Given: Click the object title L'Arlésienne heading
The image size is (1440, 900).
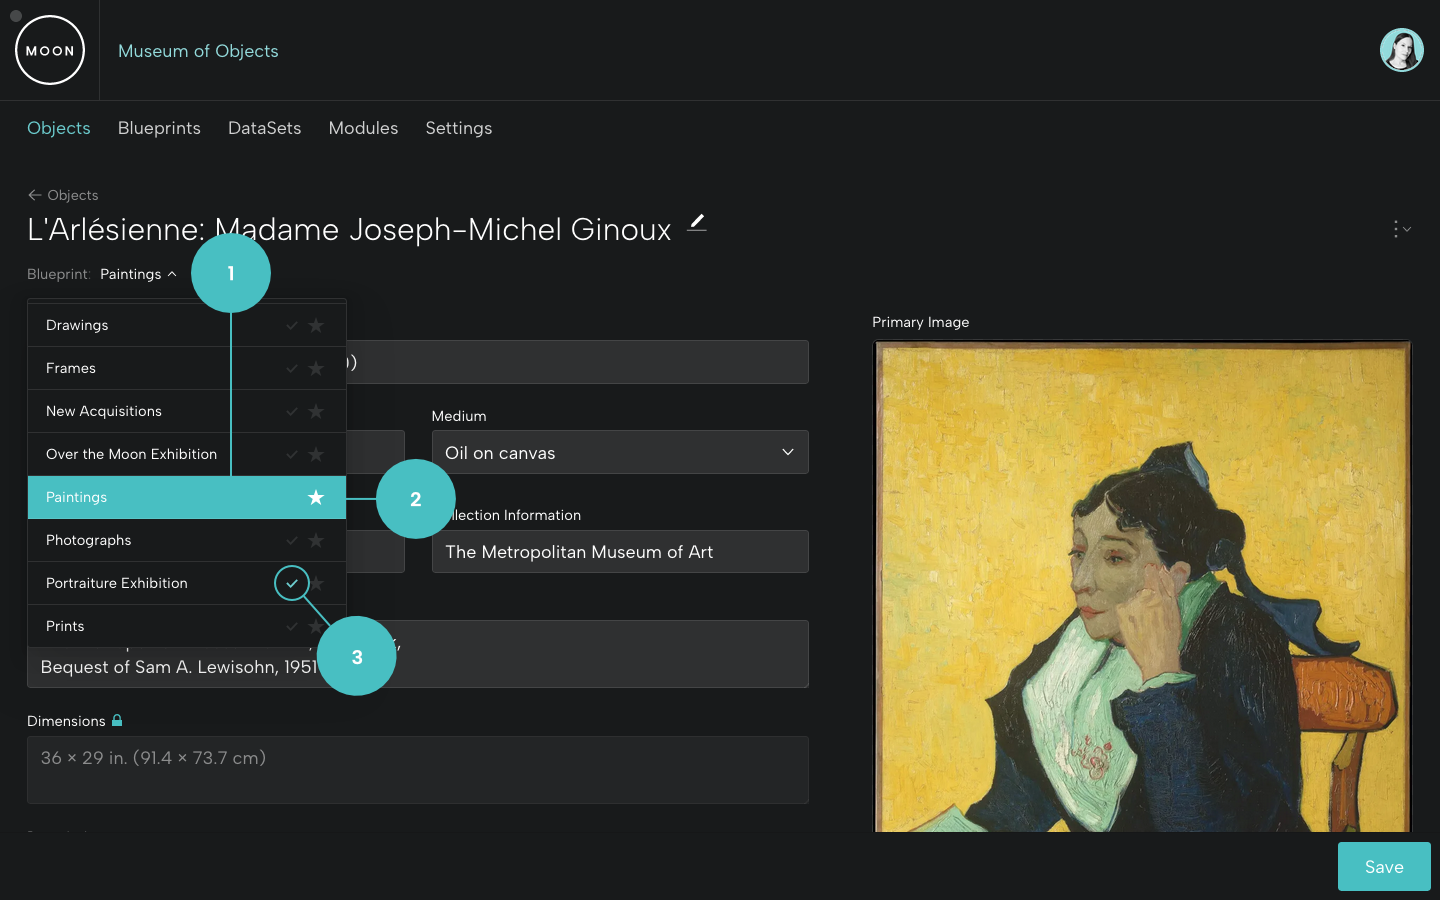Looking at the screenshot, I should tap(349, 229).
